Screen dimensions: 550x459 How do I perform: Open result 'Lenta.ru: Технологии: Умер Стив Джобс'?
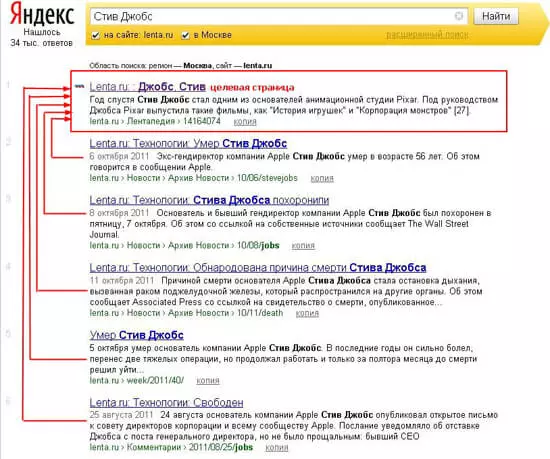click(188, 143)
